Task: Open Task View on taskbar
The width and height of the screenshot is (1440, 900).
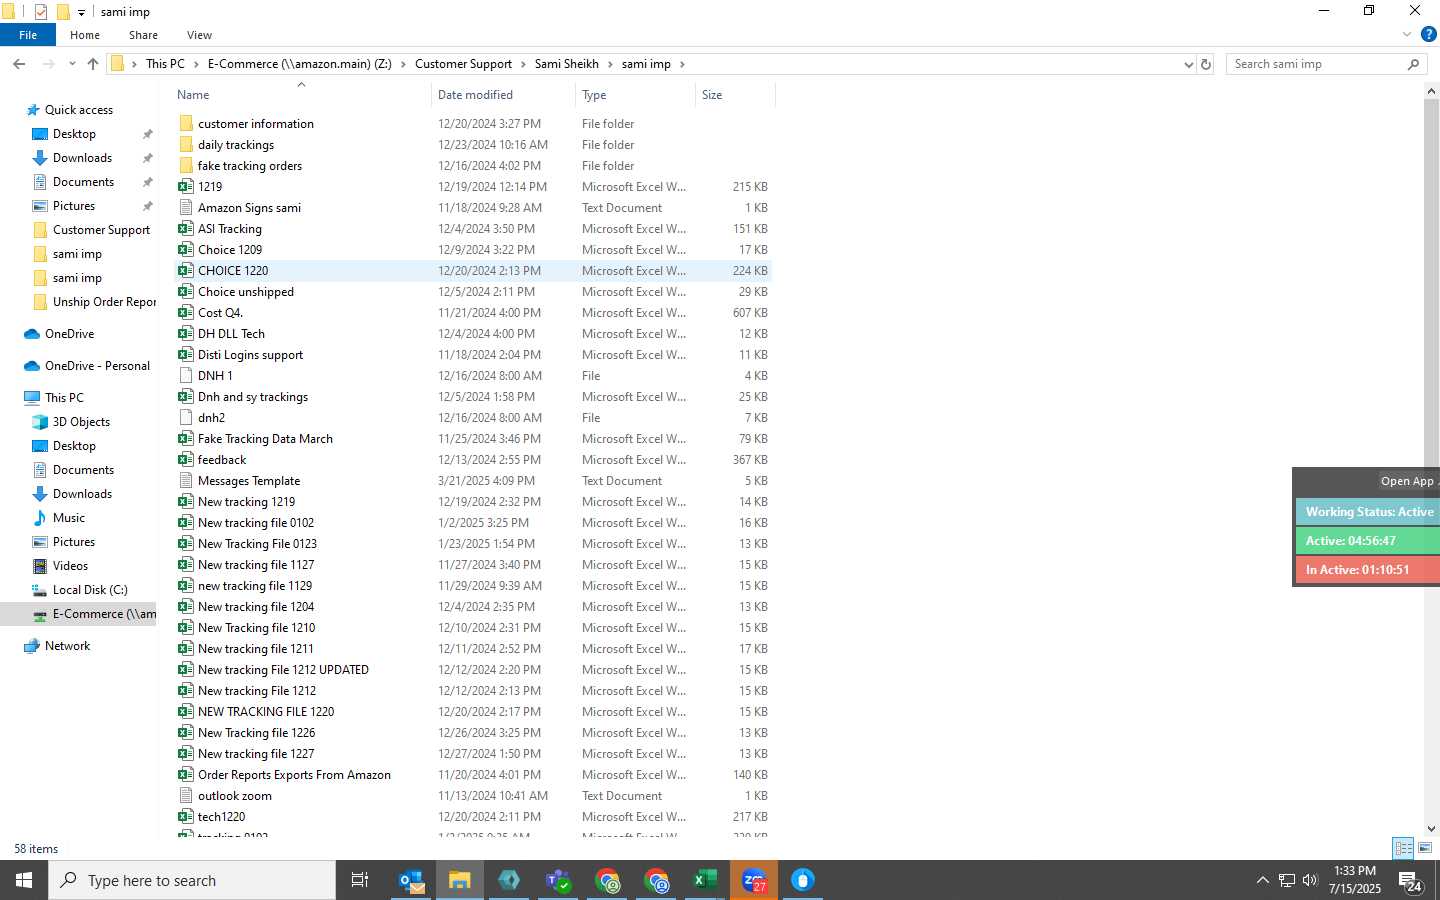Action: (360, 880)
